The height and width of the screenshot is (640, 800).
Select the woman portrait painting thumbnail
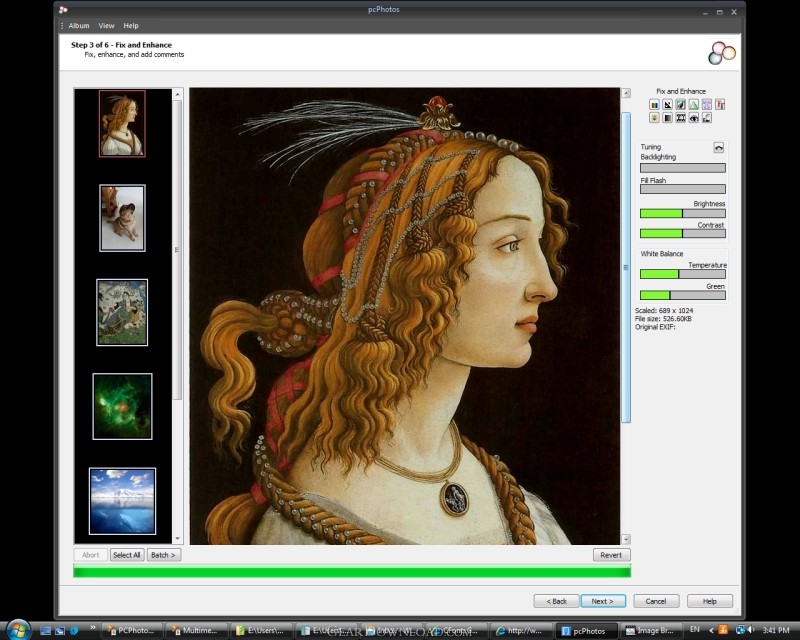click(x=122, y=124)
